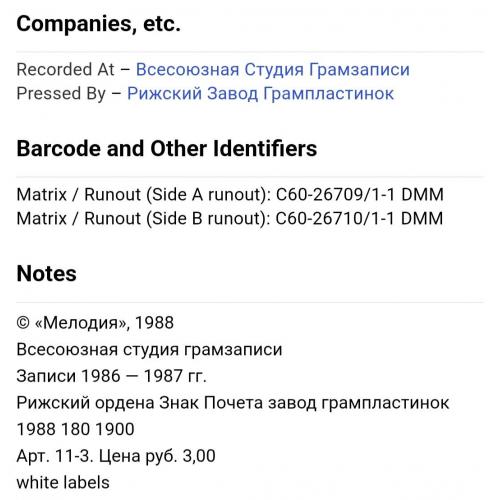Select the C60-26709/1-1 DMM matrix value
This screenshot has width=500, height=500.
click(360, 194)
